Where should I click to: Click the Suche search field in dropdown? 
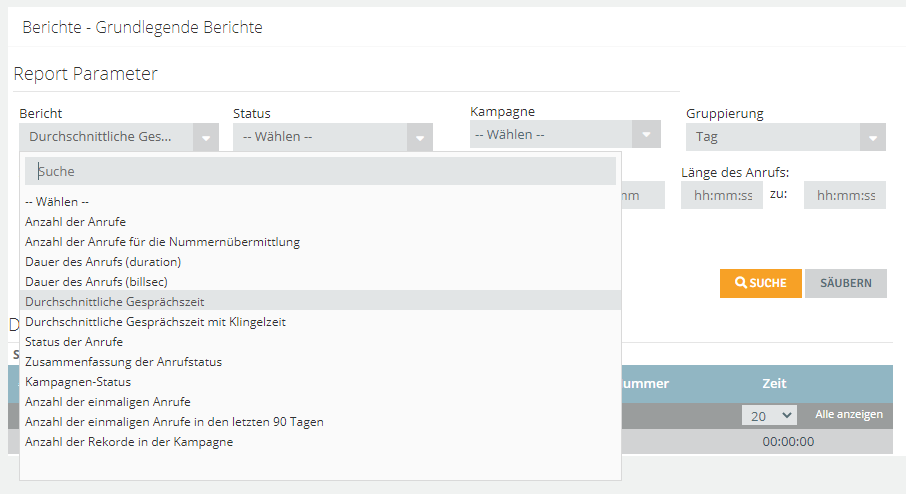tap(320, 172)
